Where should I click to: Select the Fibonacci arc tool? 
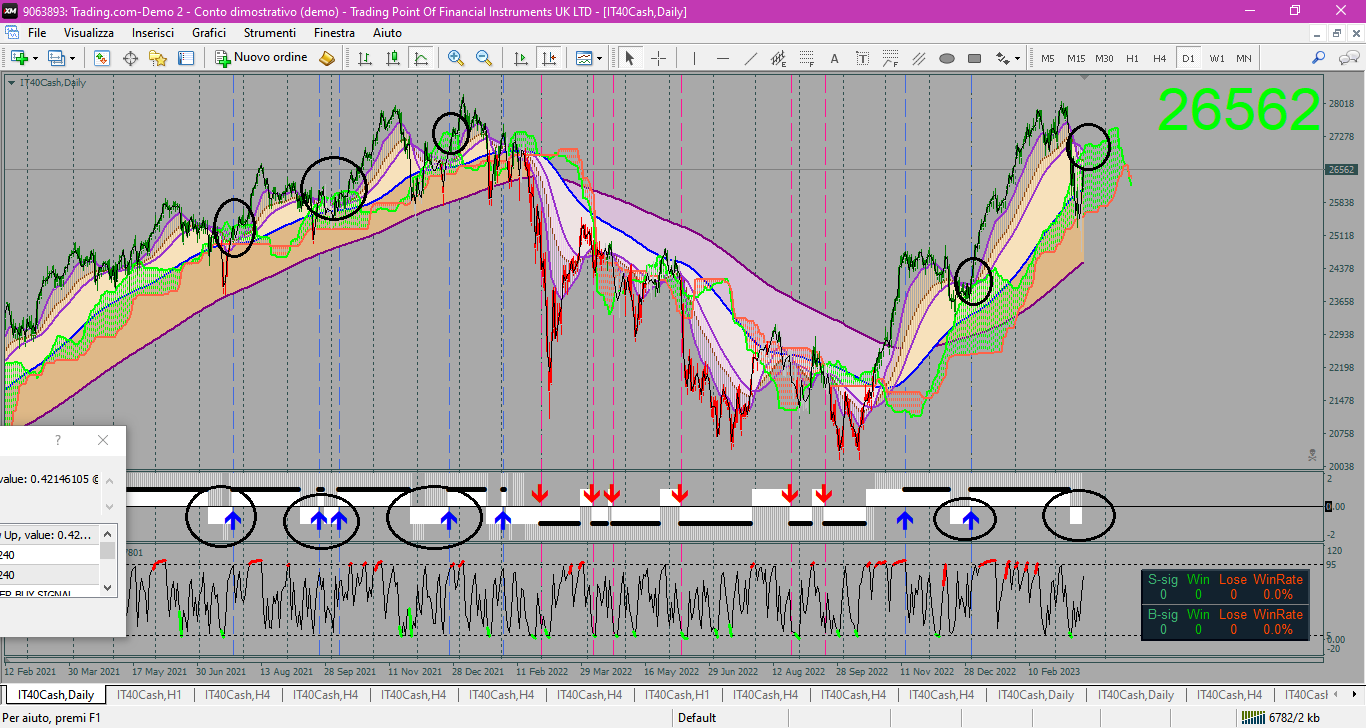(x=891, y=58)
